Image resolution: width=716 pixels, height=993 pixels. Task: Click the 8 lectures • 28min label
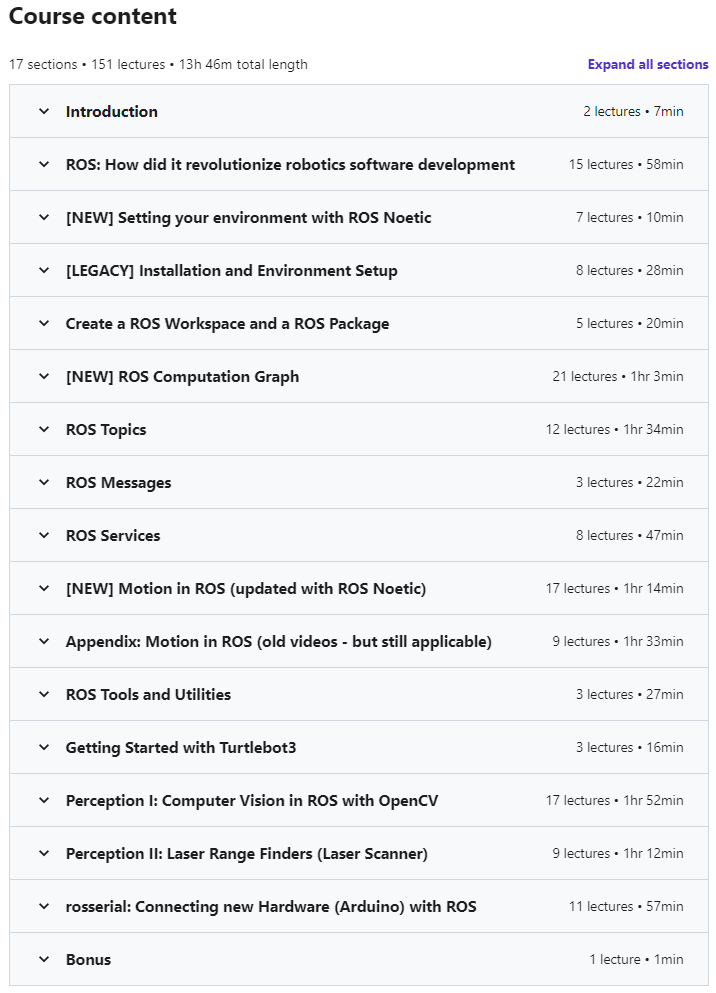click(x=629, y=270)
